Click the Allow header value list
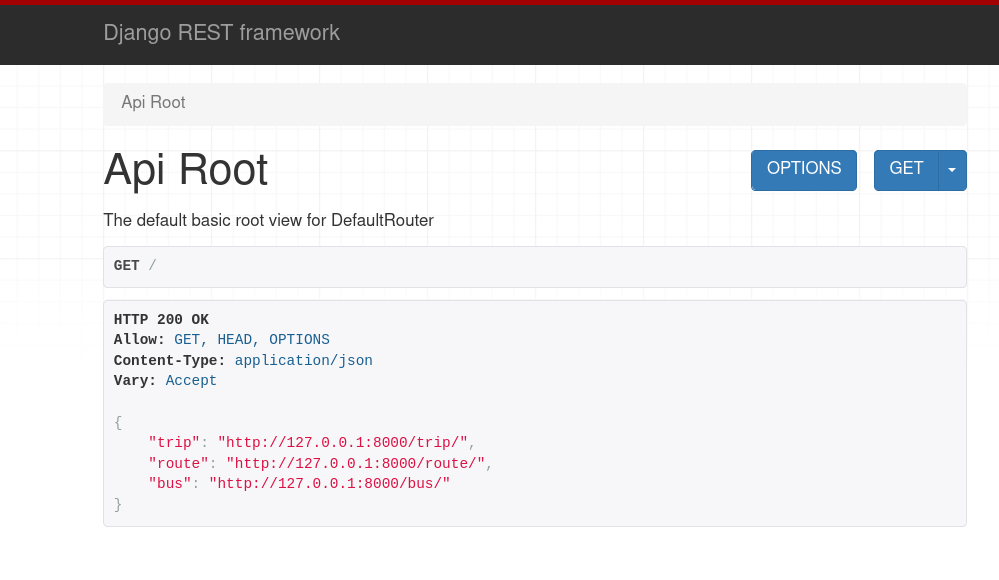 [251, 340]
